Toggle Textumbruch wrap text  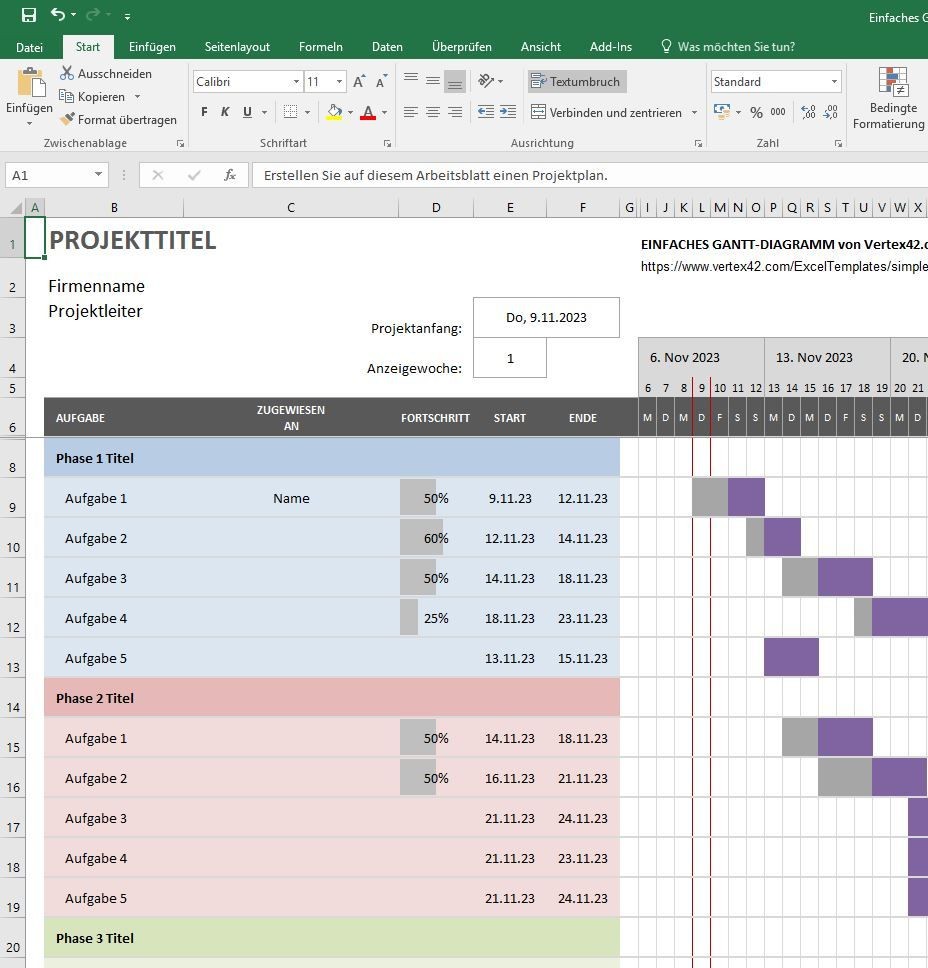point(577,81)
